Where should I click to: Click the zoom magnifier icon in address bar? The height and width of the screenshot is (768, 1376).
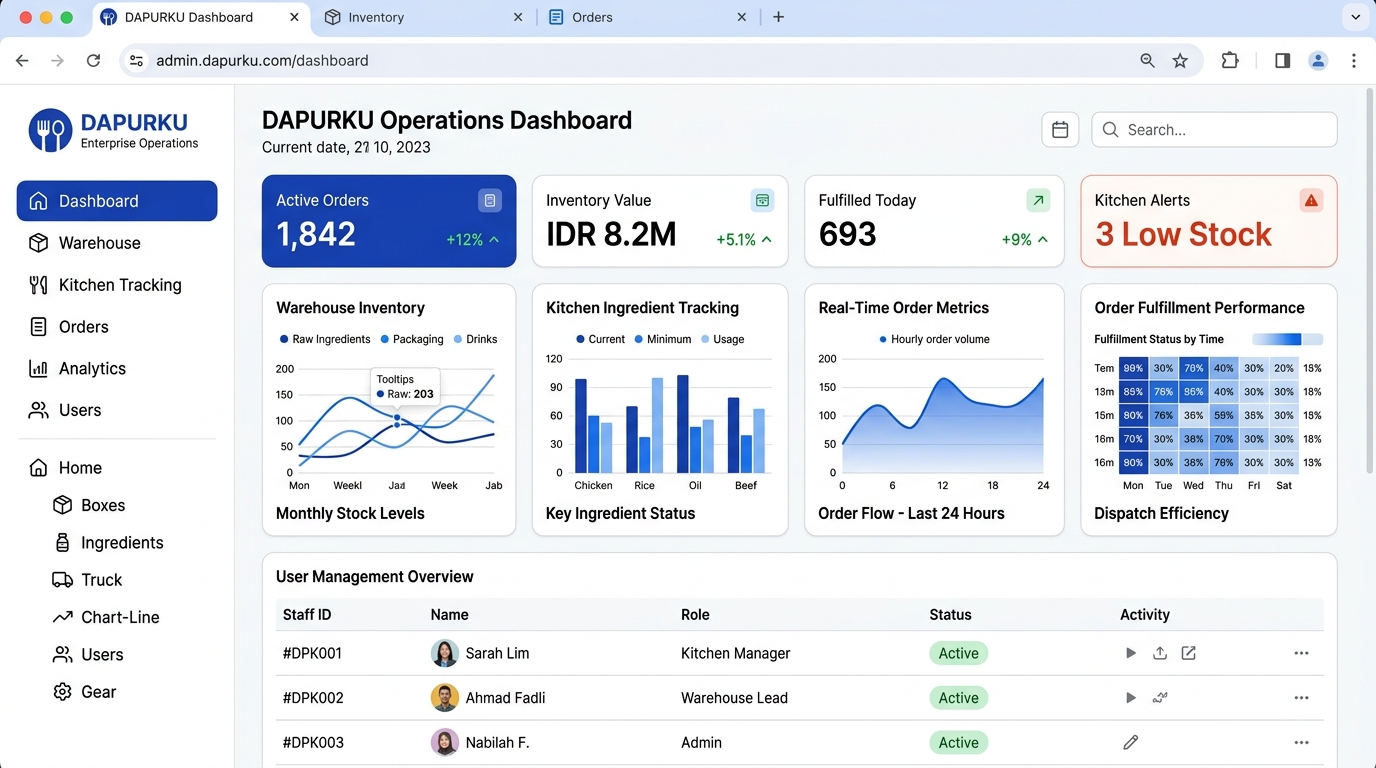1148,60
